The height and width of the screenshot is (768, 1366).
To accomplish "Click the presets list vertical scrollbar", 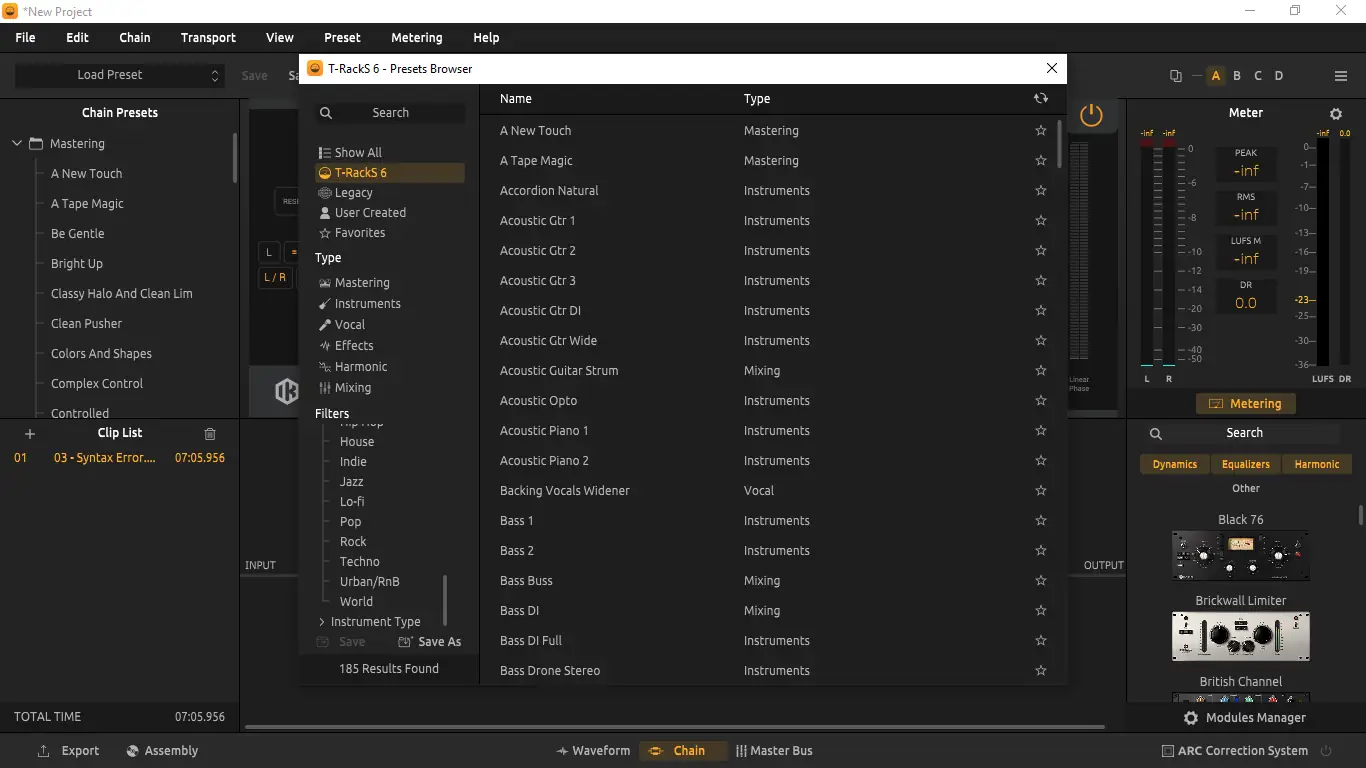I will click(1060, 145).
